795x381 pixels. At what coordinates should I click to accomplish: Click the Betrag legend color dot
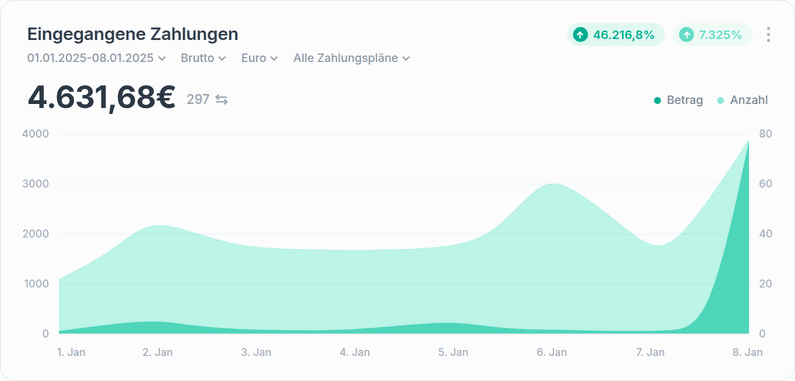[x=658, y=100]
